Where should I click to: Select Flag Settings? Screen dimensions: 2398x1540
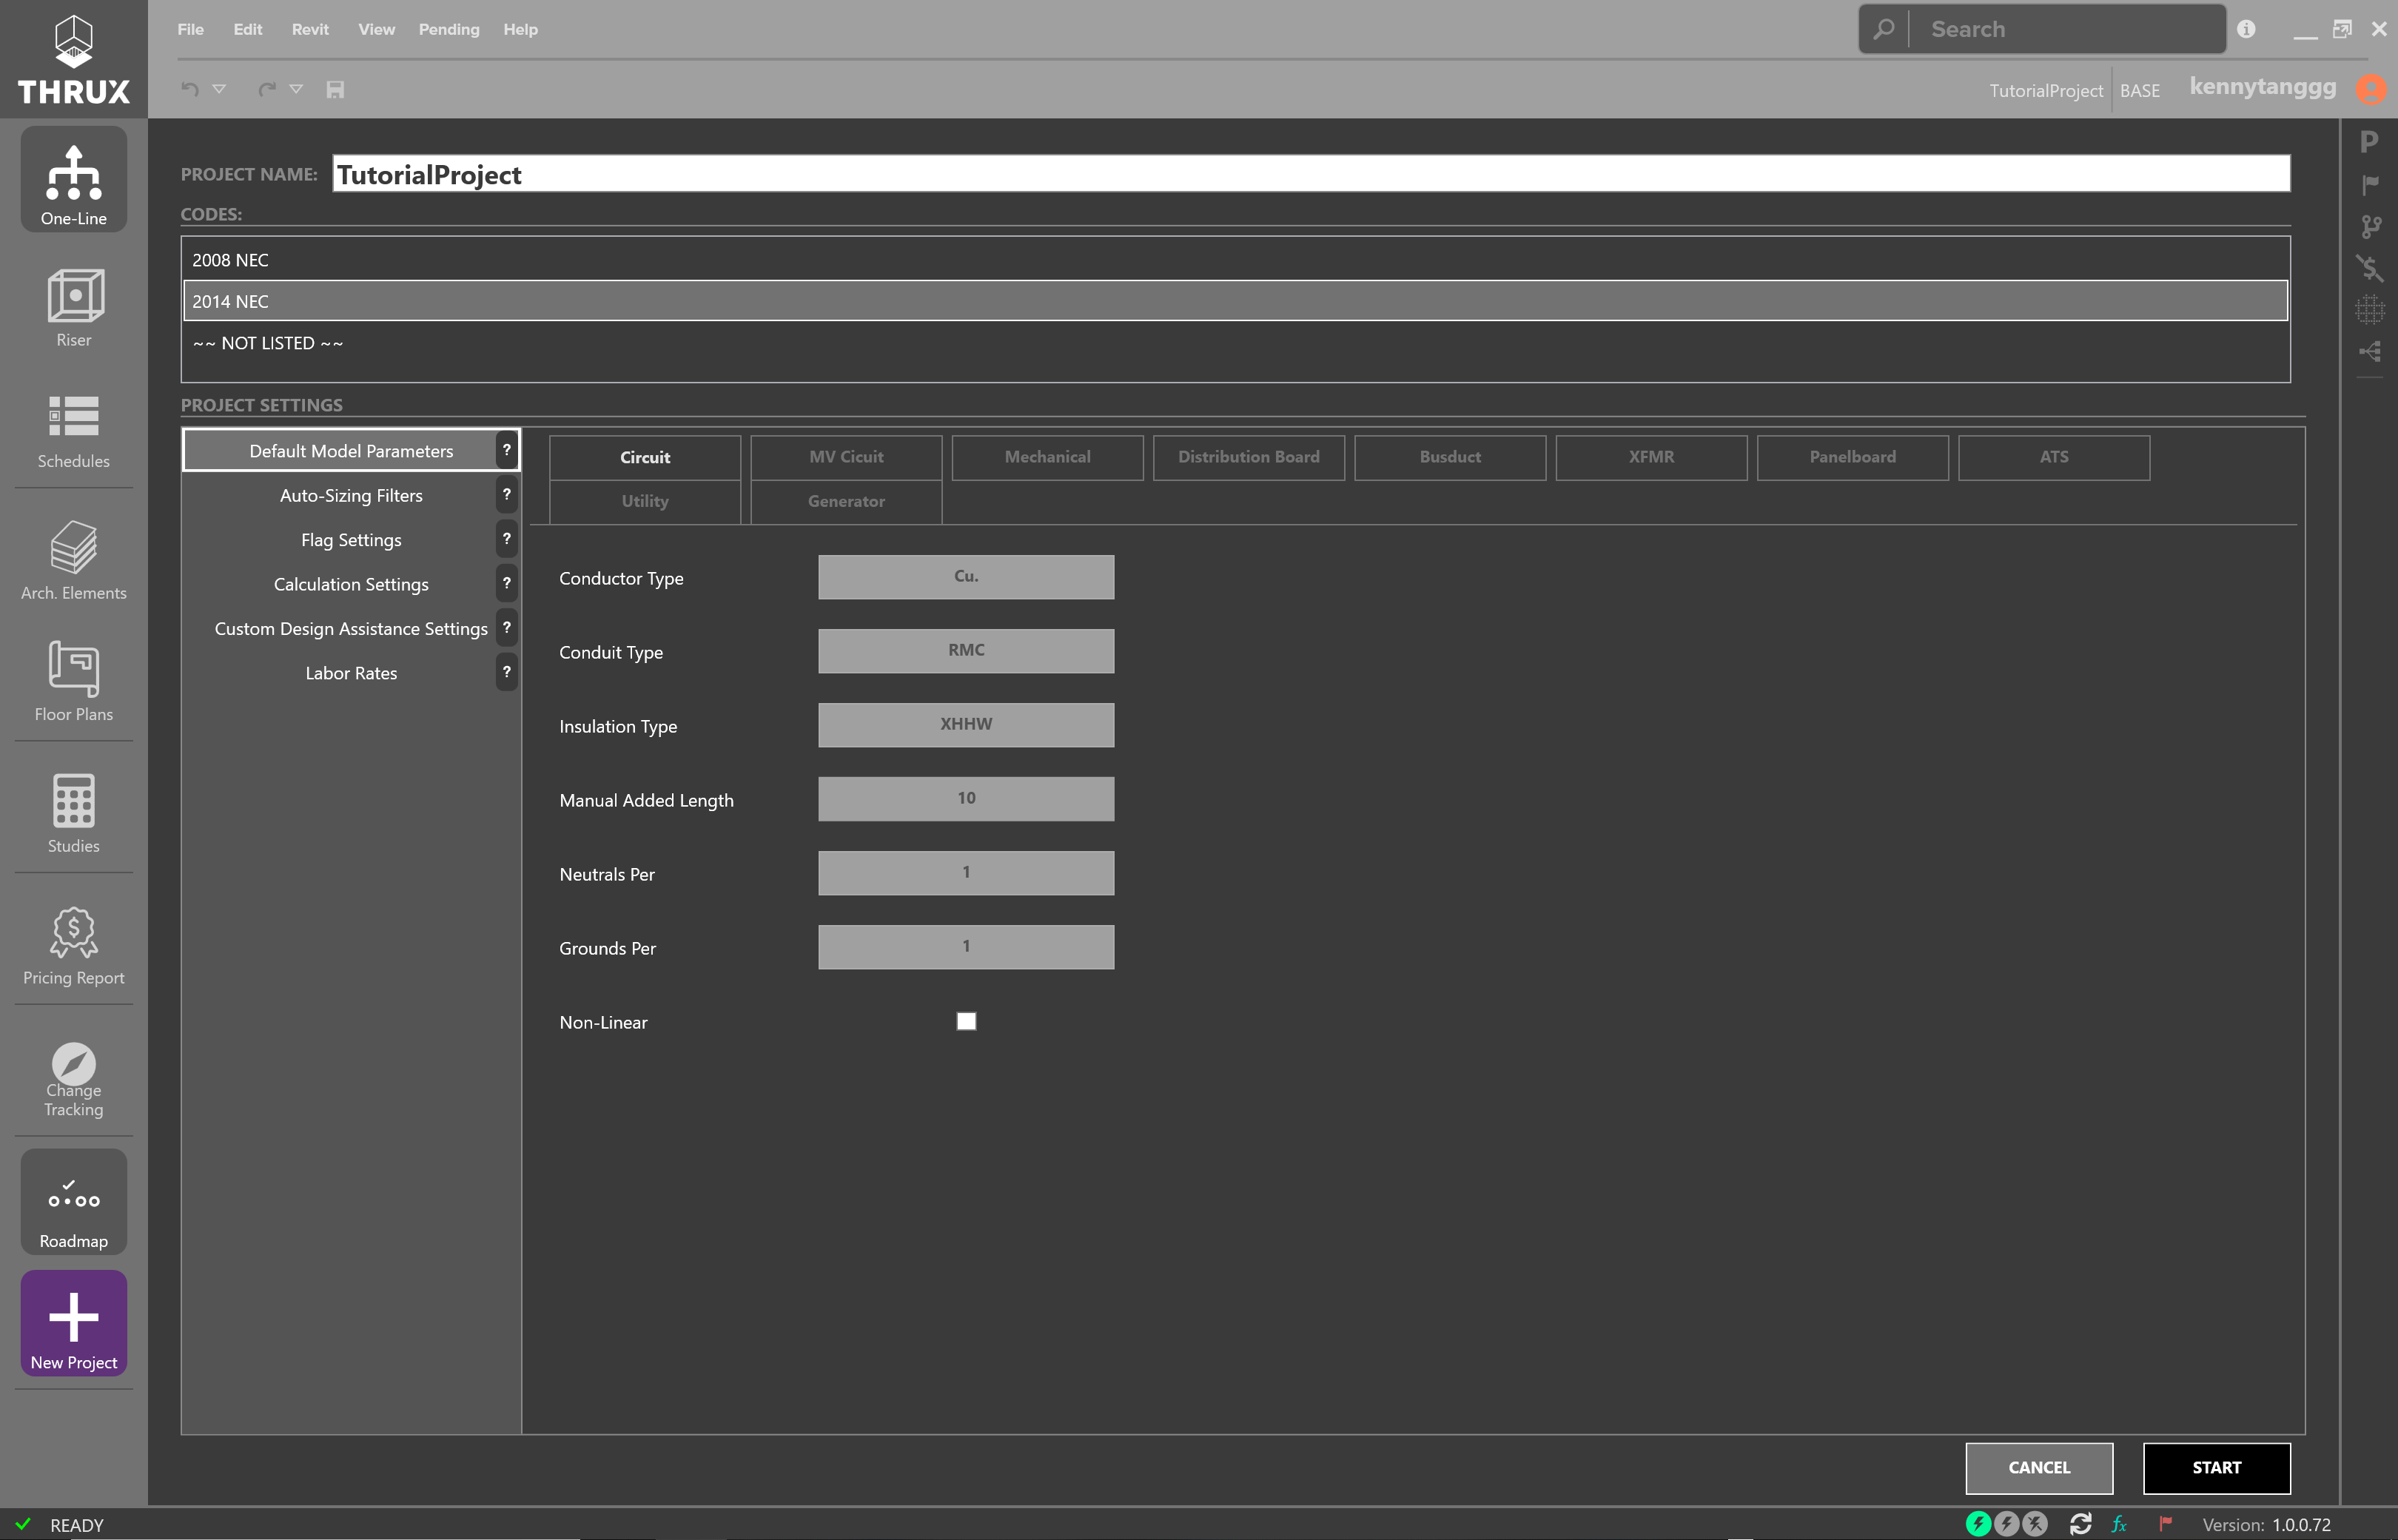[x=351, y=540]
